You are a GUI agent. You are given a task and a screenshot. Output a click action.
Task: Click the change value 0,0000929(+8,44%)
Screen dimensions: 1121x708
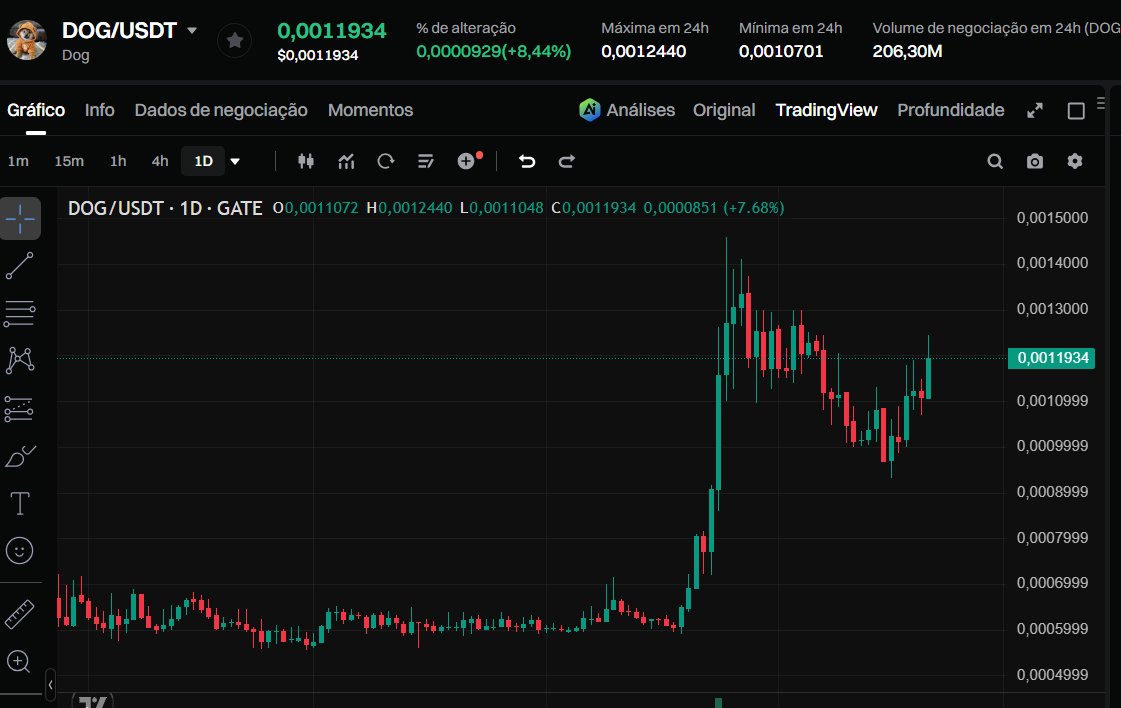tap(493, 51)
